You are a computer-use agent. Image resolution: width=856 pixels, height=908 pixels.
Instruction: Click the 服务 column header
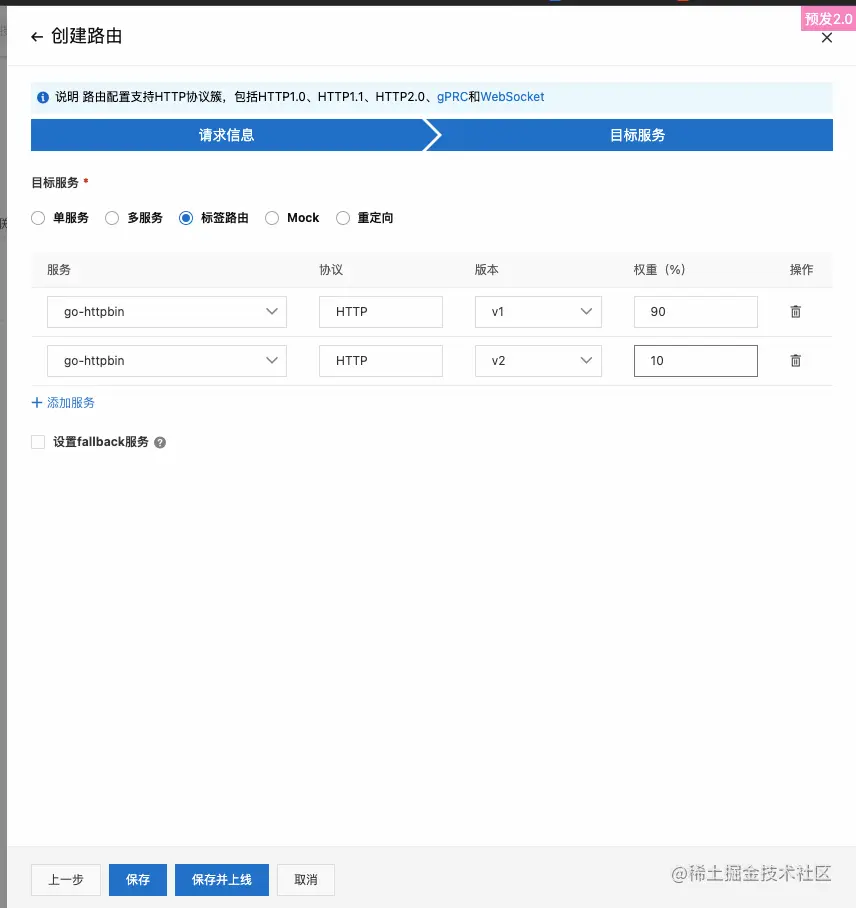coord(58,270)
